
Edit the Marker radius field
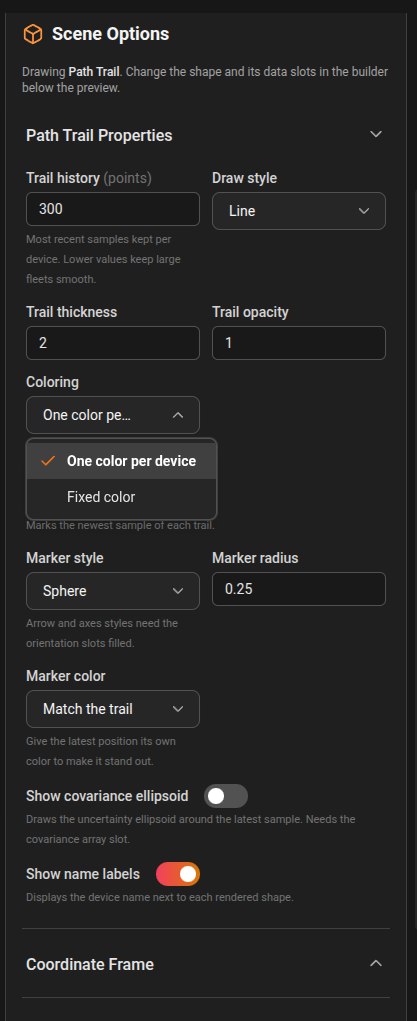coord(298,589)
